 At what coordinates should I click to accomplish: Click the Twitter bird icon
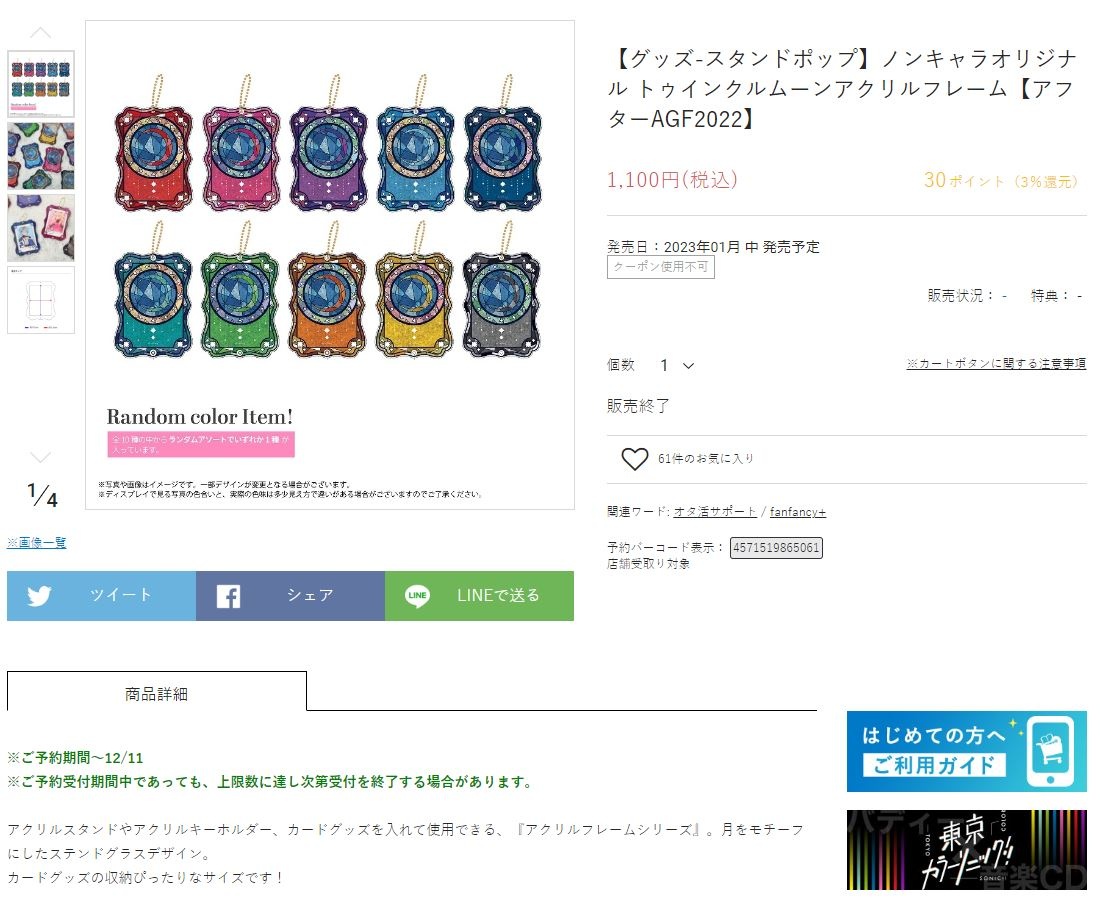pyautogui.click(x=39, y=596)
